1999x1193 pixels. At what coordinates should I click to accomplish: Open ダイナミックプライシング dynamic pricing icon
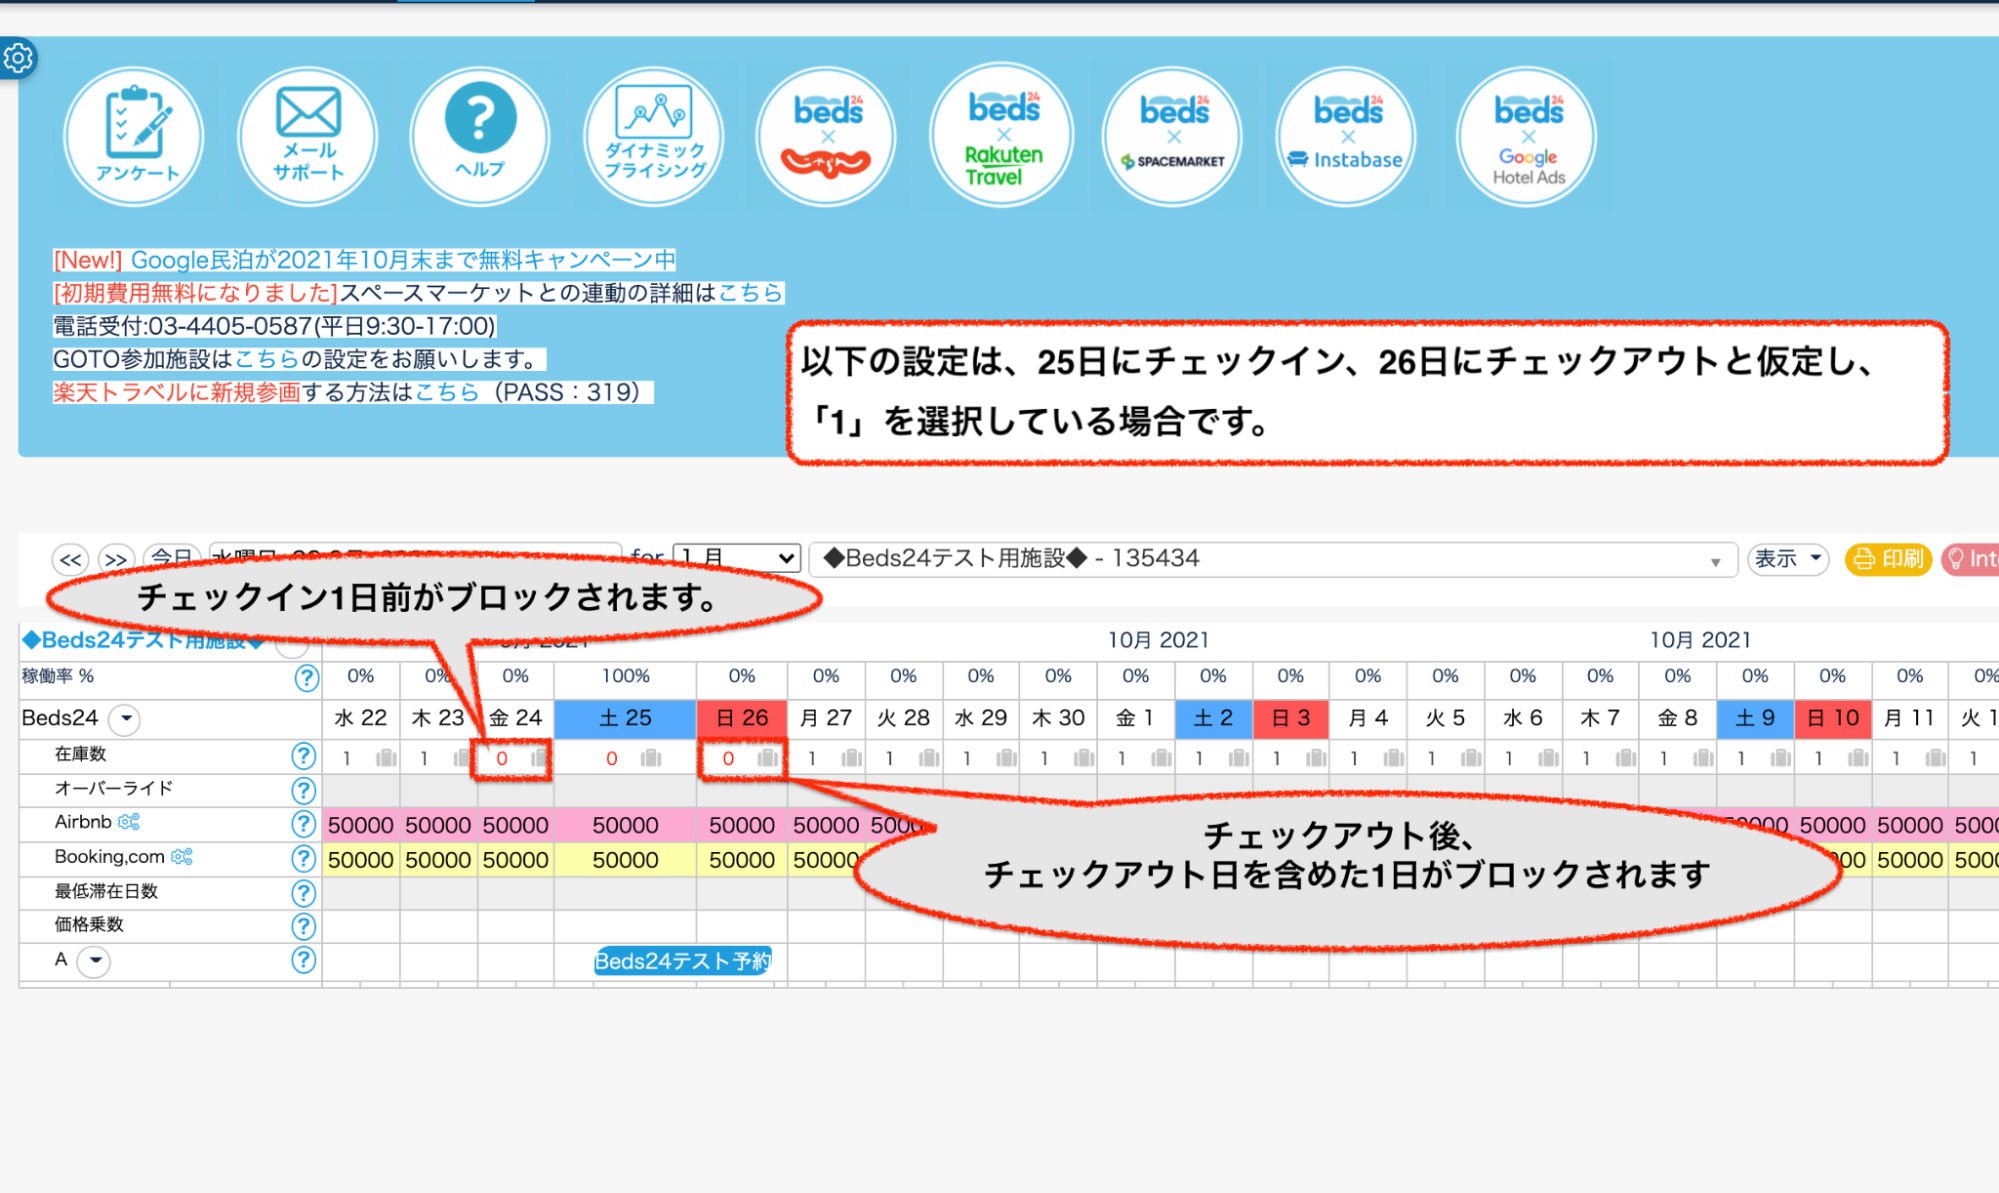click(x=655, y=137)
